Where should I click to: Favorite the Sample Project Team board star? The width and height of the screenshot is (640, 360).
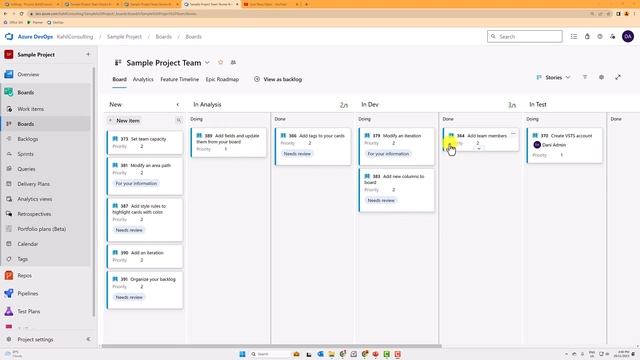pyautogui.click(x=220, y=62)
